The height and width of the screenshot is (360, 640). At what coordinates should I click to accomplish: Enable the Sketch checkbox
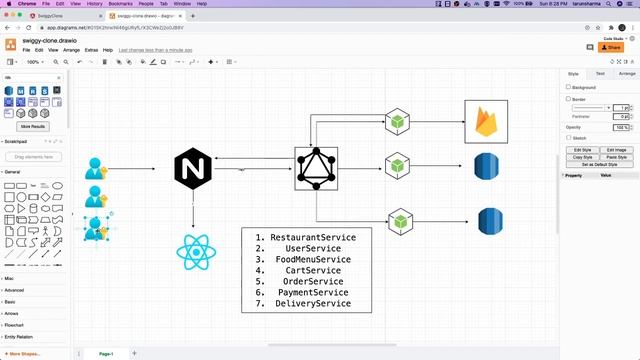pyautogui.click(x=568, y=138)
